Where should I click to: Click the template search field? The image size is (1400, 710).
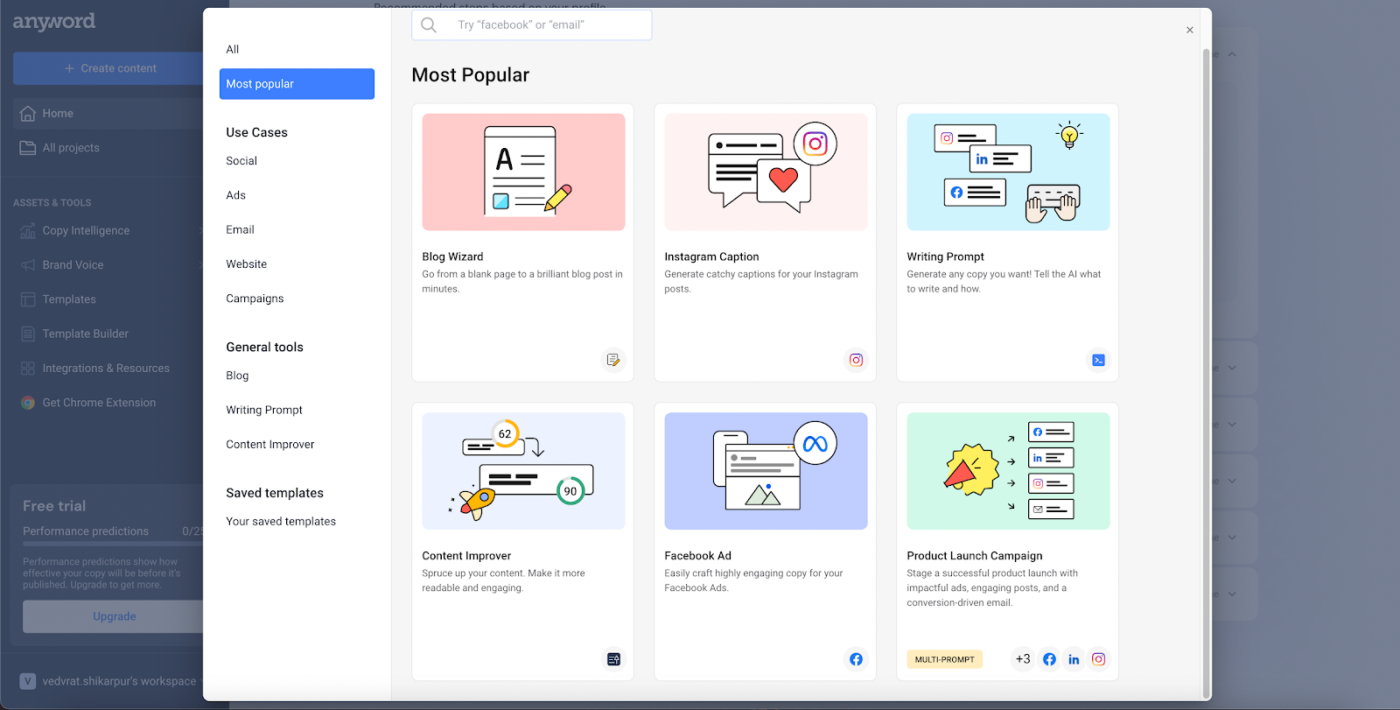532,25
